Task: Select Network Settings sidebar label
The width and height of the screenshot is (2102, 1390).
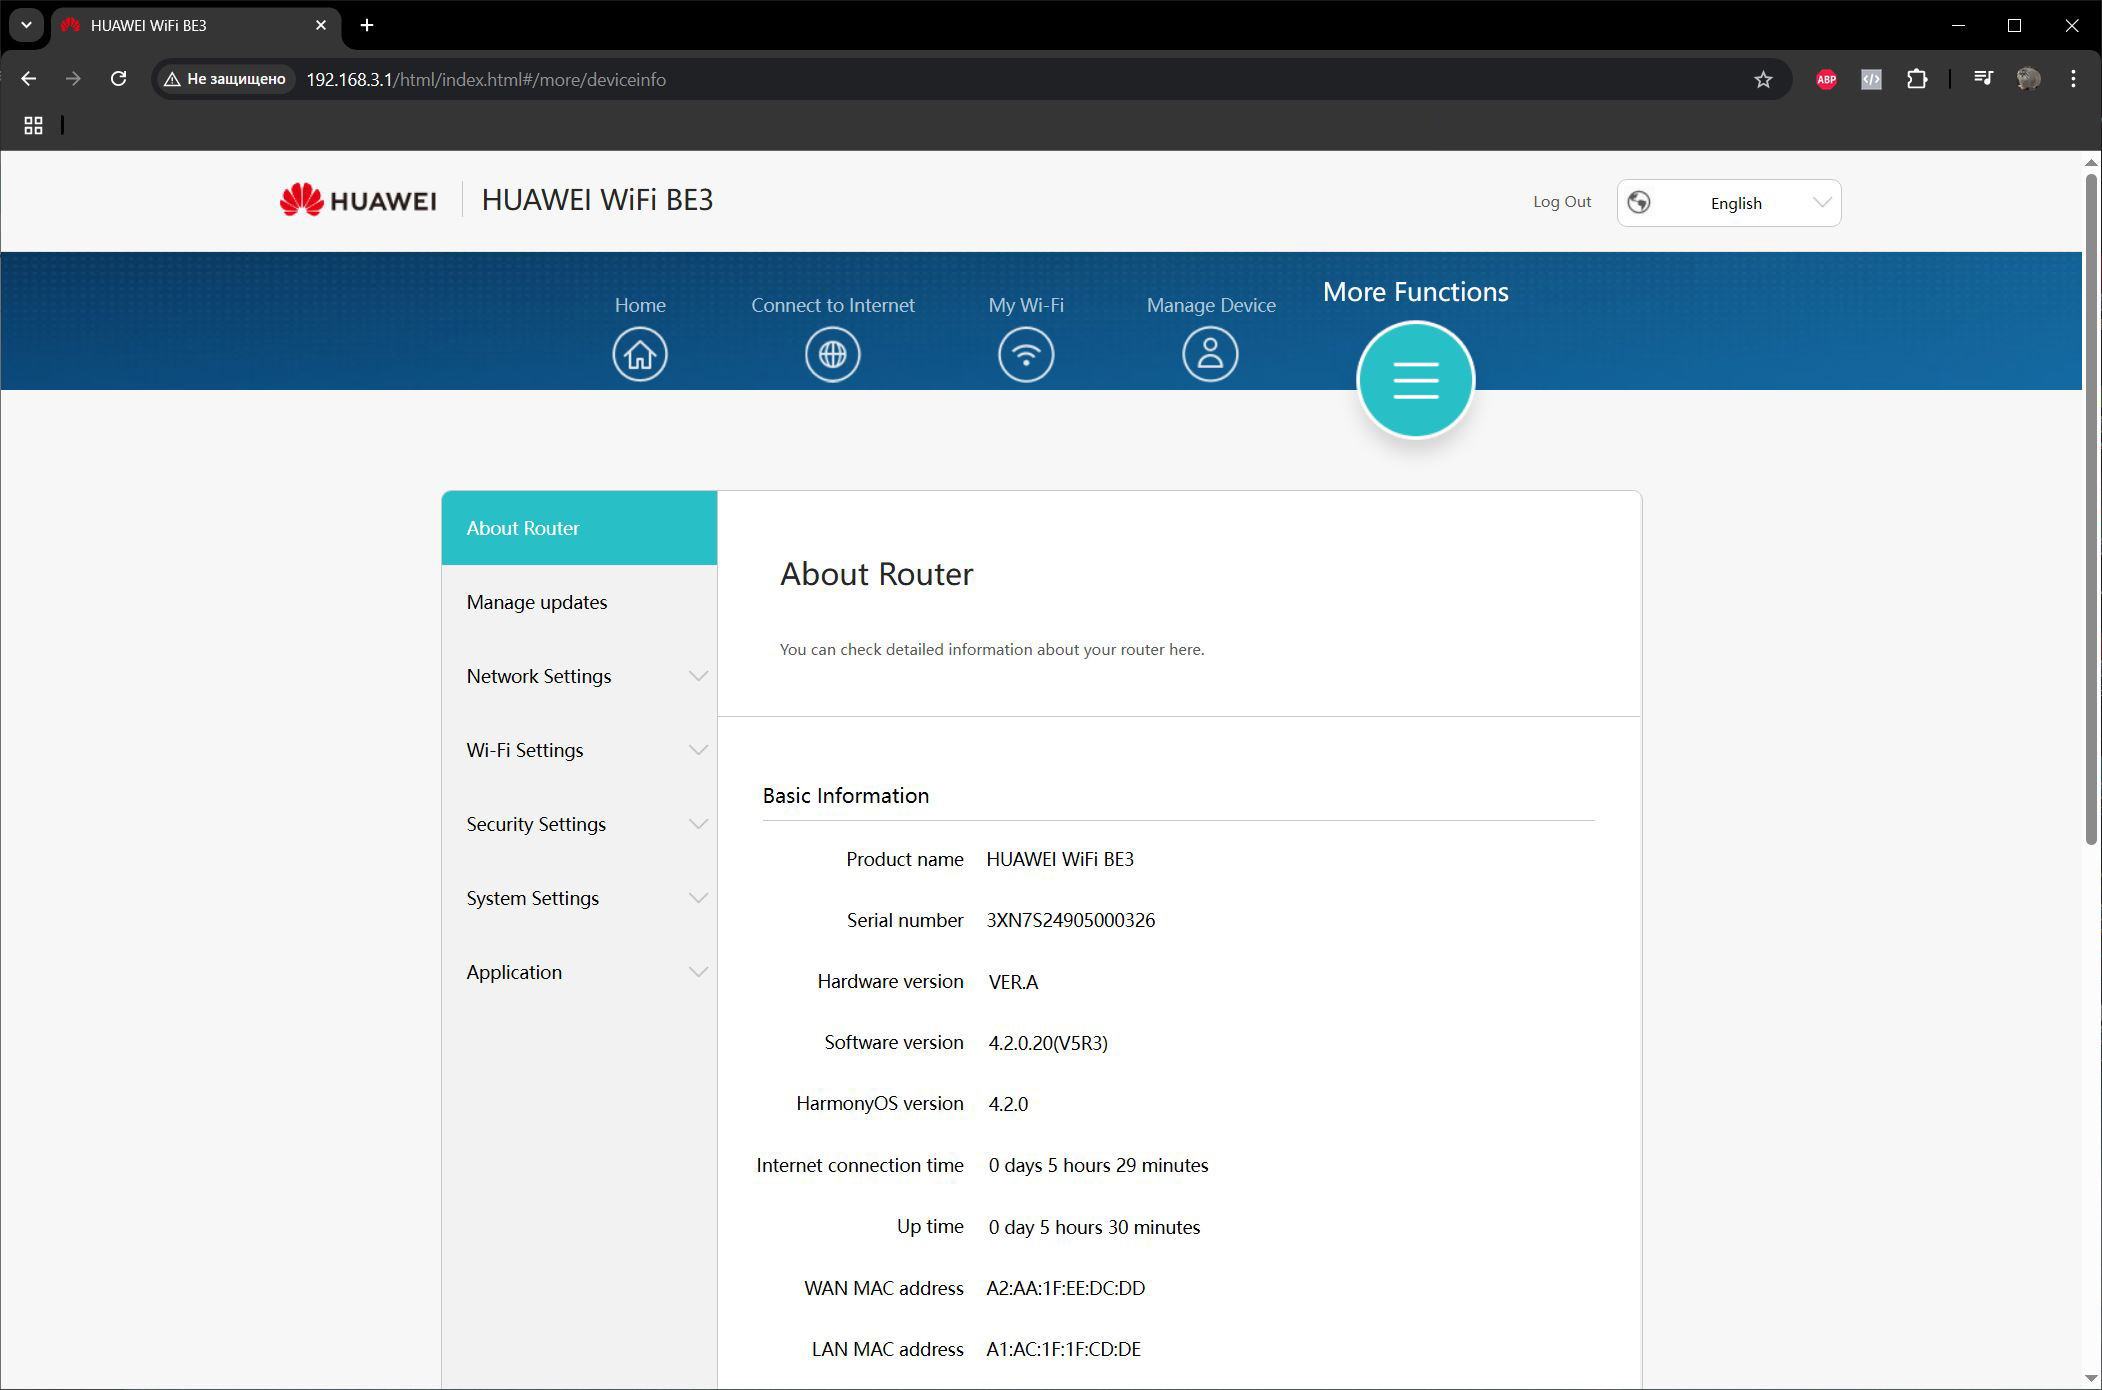Action: (x=538, y=676)
